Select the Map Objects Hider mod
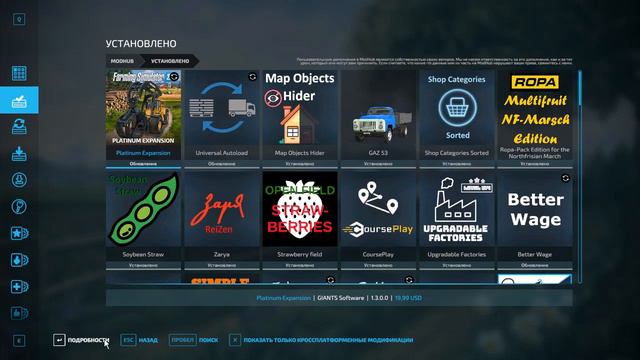 (300, 119)
